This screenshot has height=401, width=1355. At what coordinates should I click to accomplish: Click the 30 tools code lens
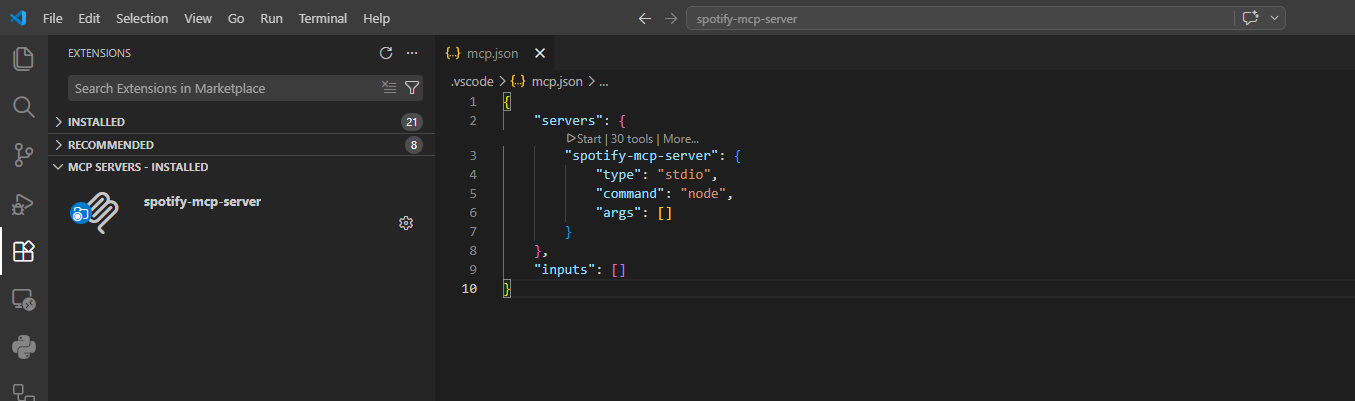(x=632, y=139)
